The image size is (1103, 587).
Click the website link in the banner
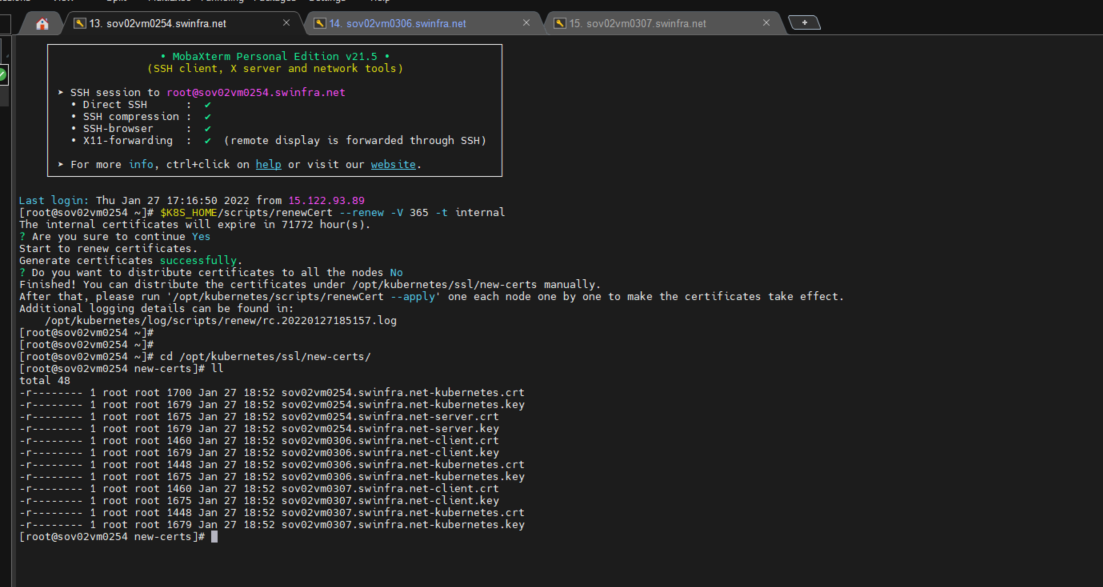(394, 164)
